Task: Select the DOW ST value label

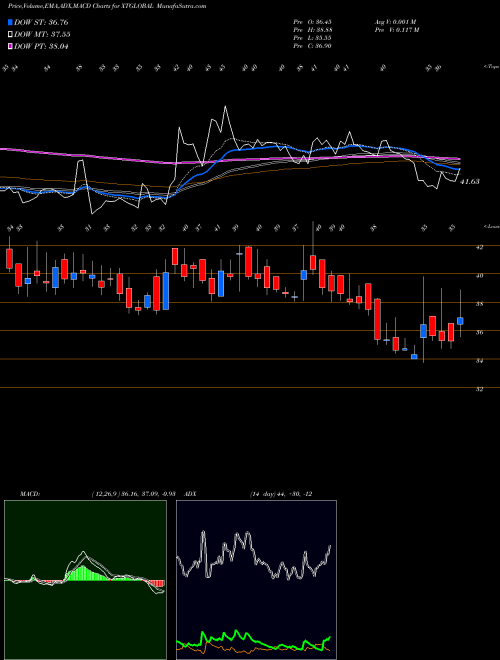Action: coord(41,22)
